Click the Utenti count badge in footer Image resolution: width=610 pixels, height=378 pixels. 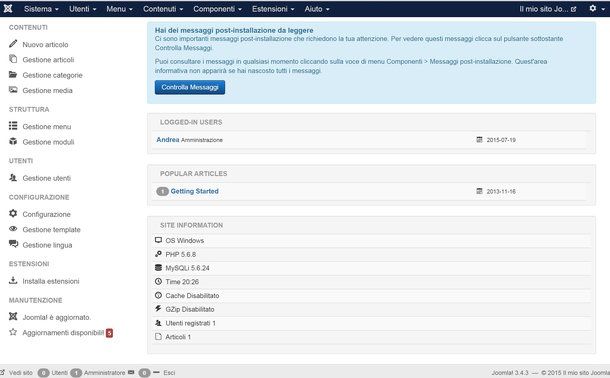point(44,373)
